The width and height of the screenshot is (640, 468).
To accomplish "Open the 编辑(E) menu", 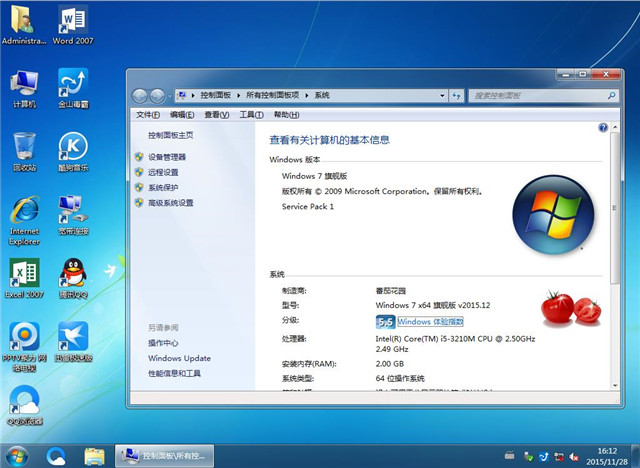I will tap(182, 115).
